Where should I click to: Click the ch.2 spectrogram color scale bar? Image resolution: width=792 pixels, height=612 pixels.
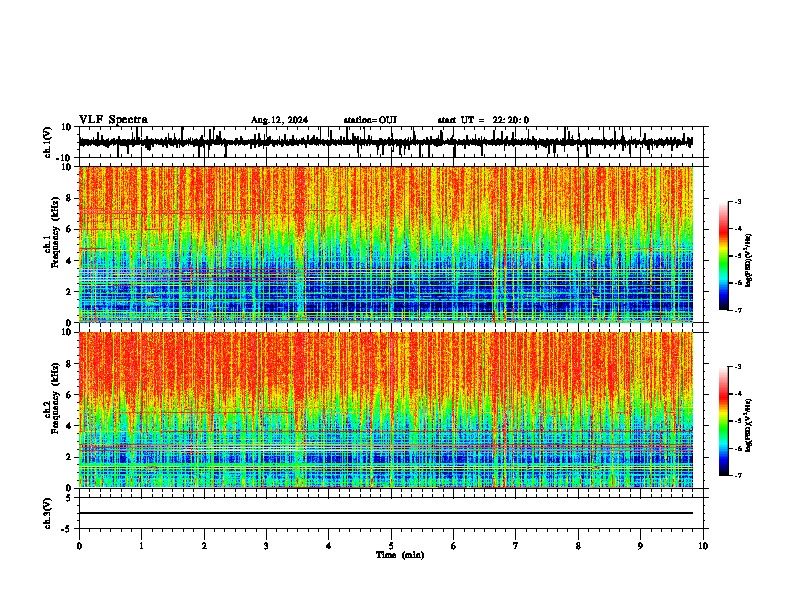[723, 421]
